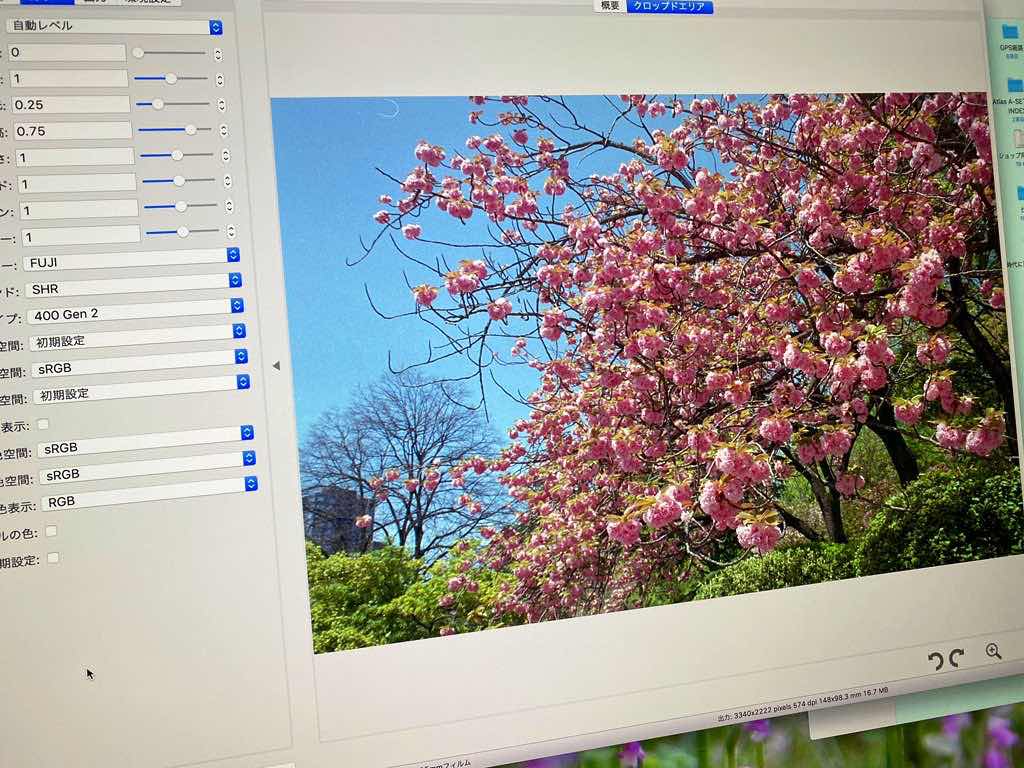Open the FUJI vendor dropdown

[x=132, y=259]
